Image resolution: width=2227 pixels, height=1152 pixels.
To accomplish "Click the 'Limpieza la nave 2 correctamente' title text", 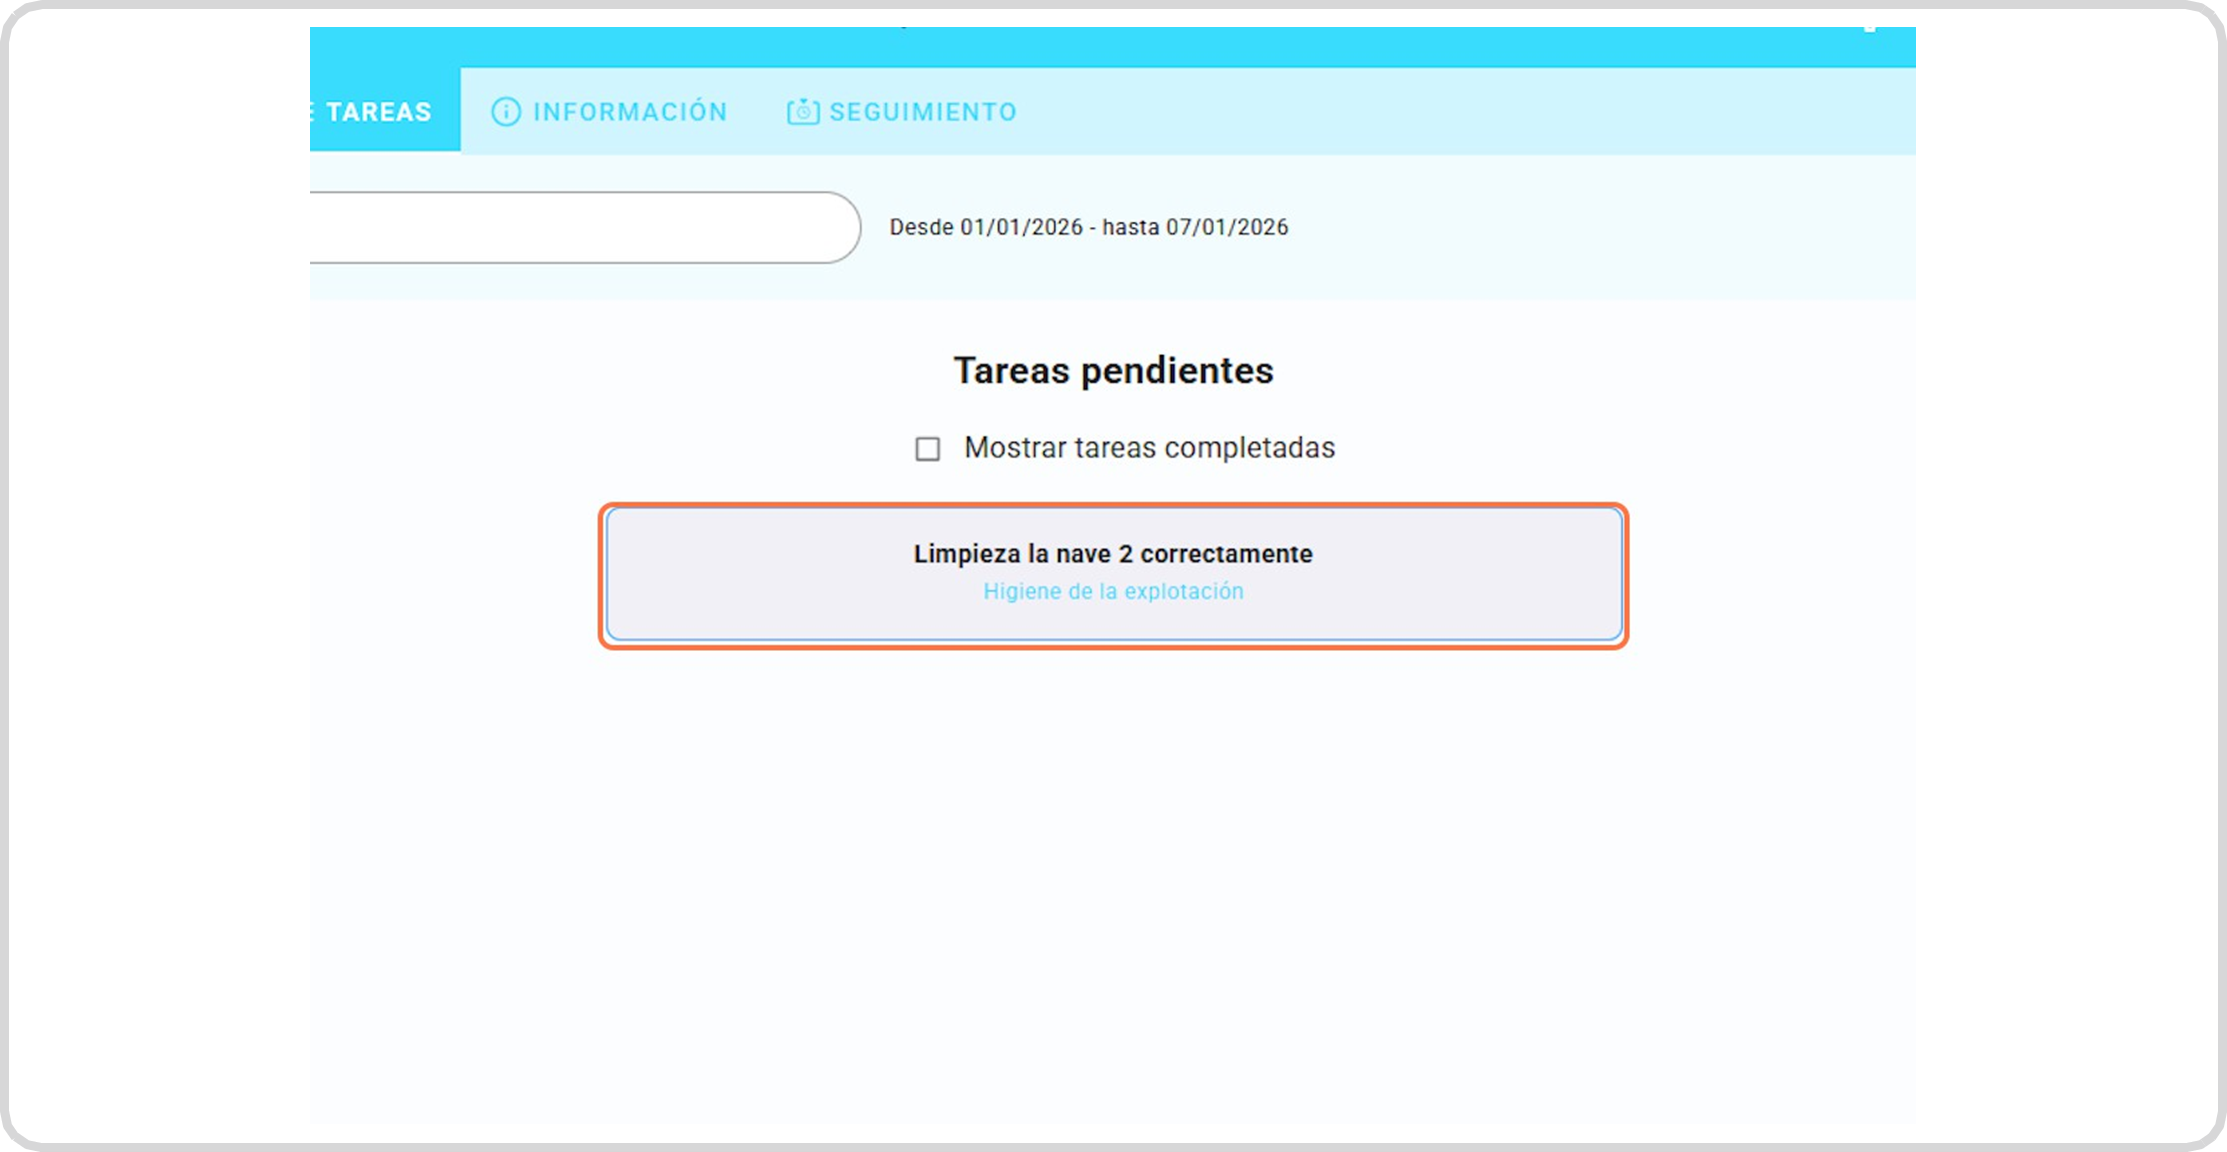I will click(1113, 554).
